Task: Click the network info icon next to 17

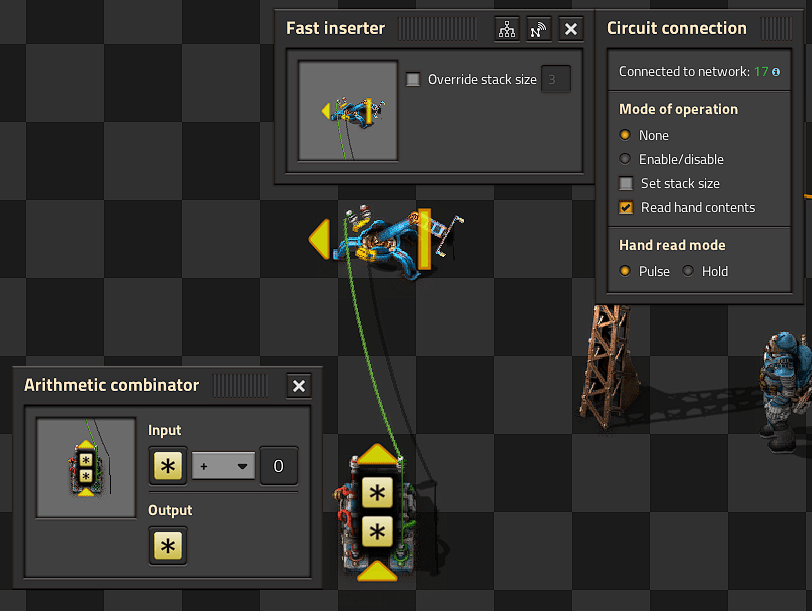Action: (x=776, y=72)
